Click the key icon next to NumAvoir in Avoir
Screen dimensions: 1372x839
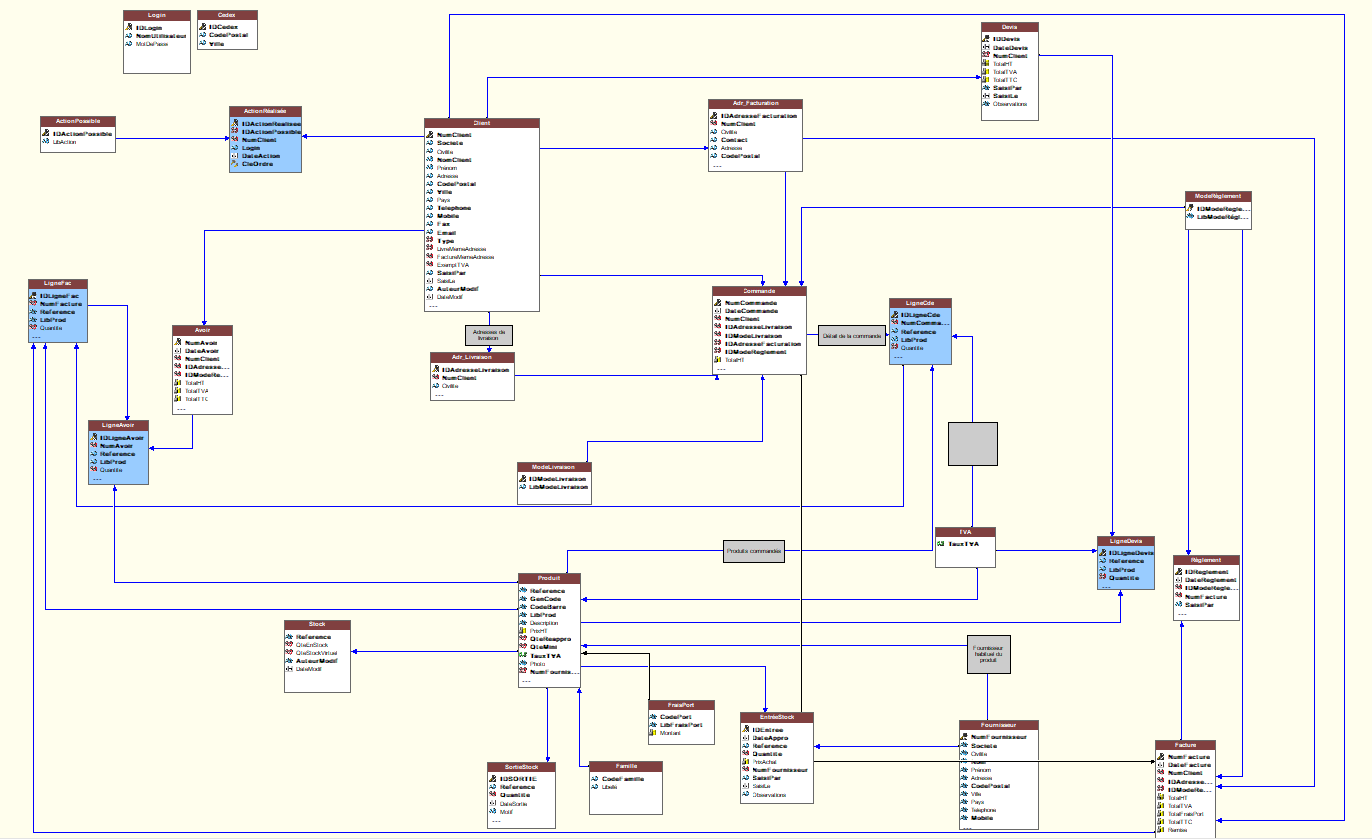point(178,343)
